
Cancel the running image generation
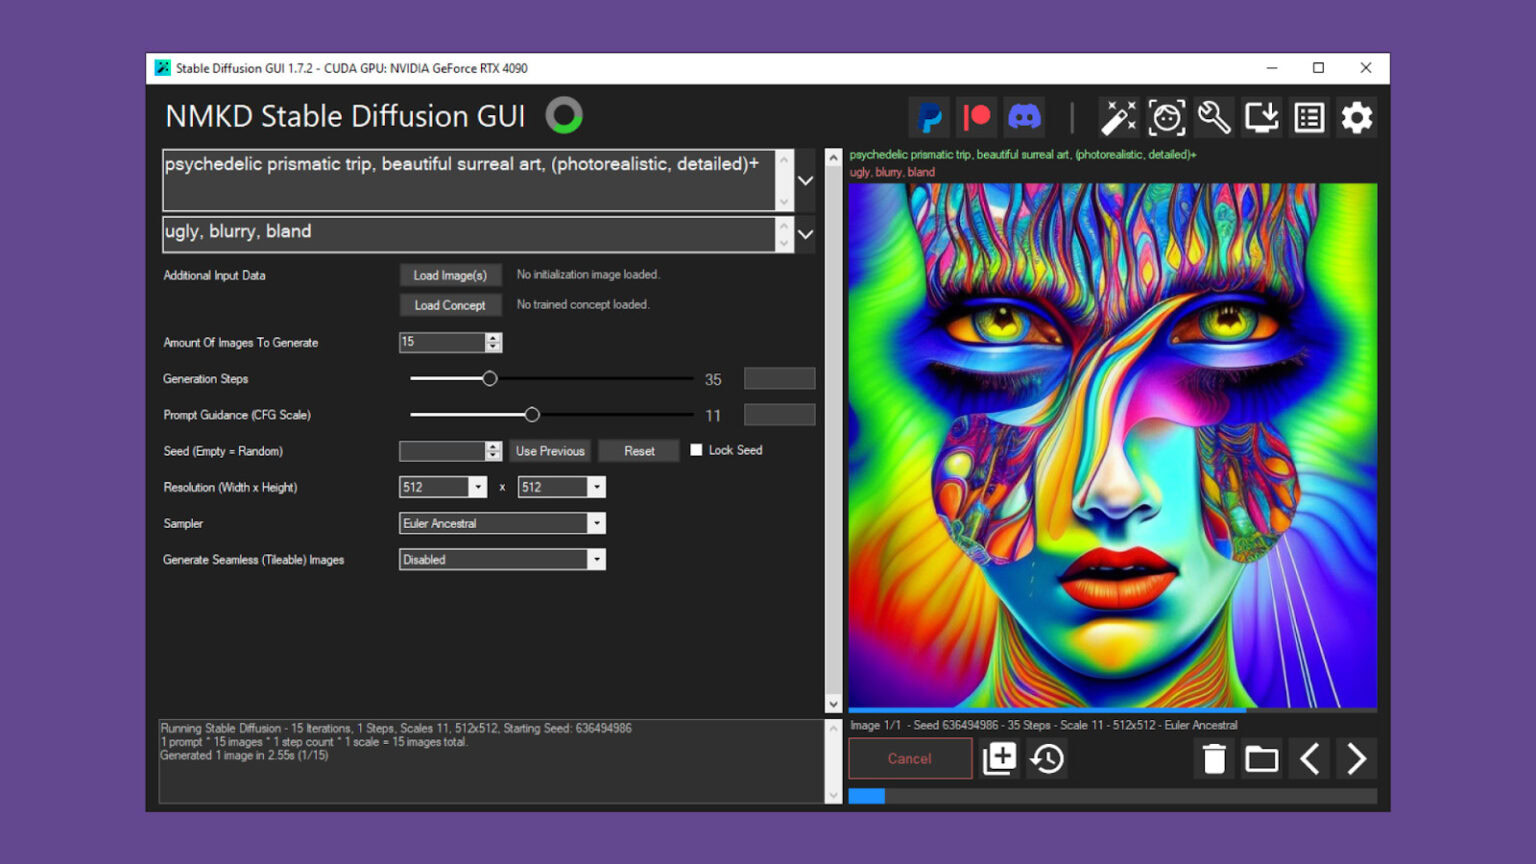(x=909, y=759)
